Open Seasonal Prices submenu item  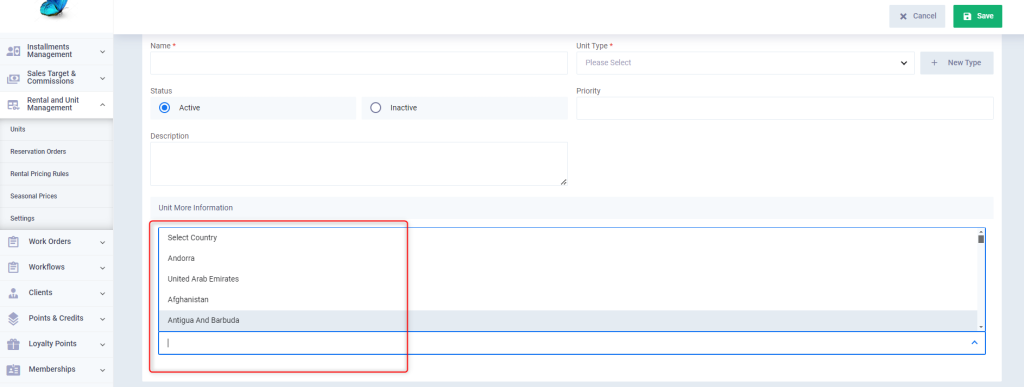click(x=56, y=196)
